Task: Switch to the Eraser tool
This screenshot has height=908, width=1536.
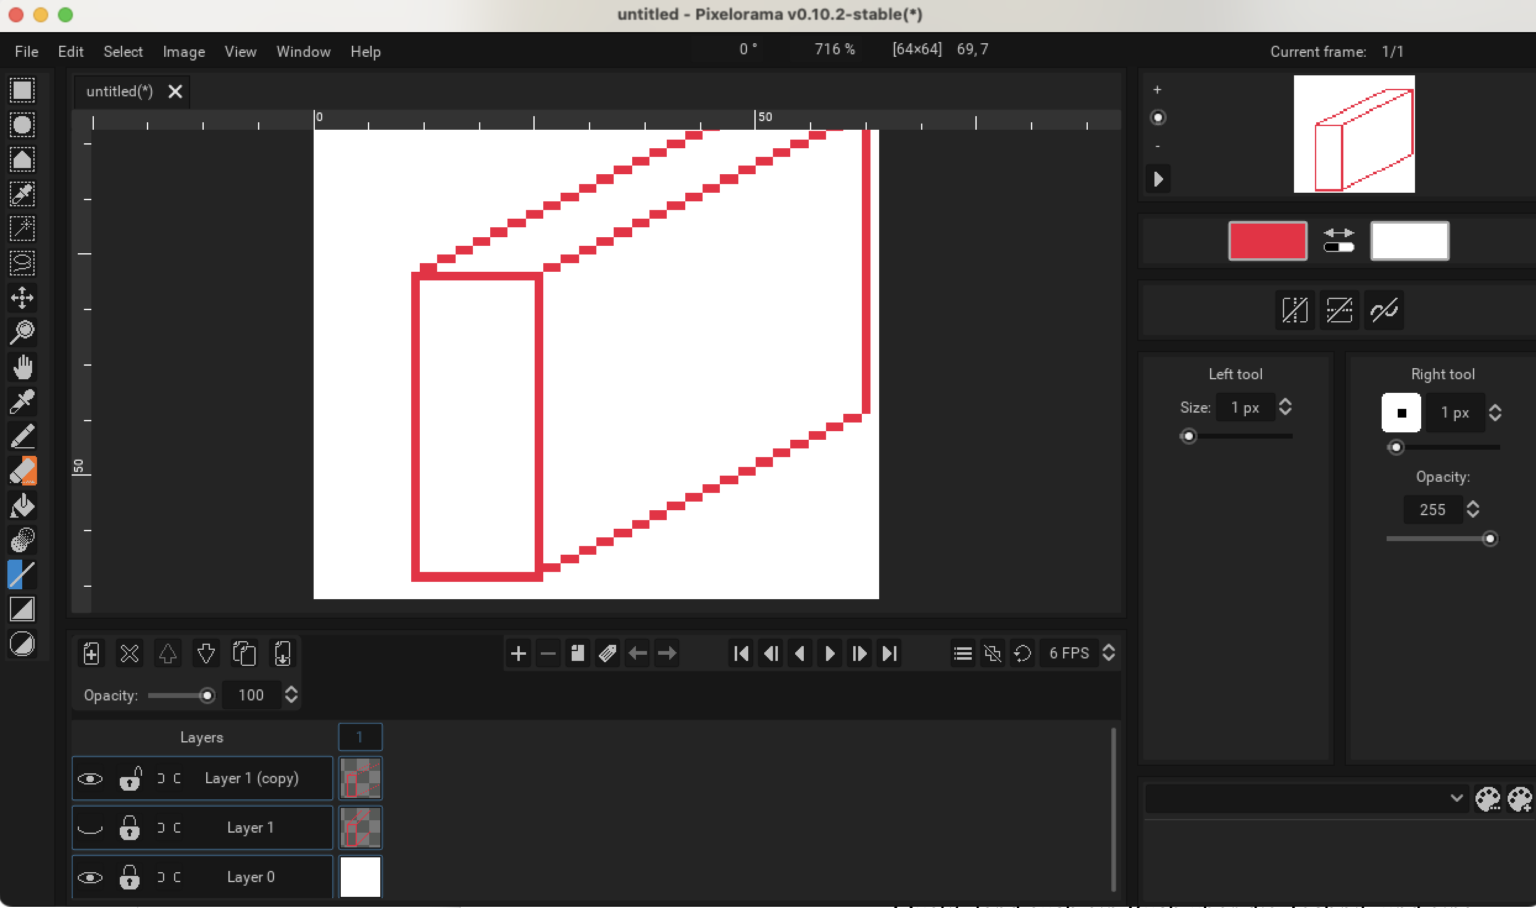Action: pyautogui.click(x=22, y=471)
